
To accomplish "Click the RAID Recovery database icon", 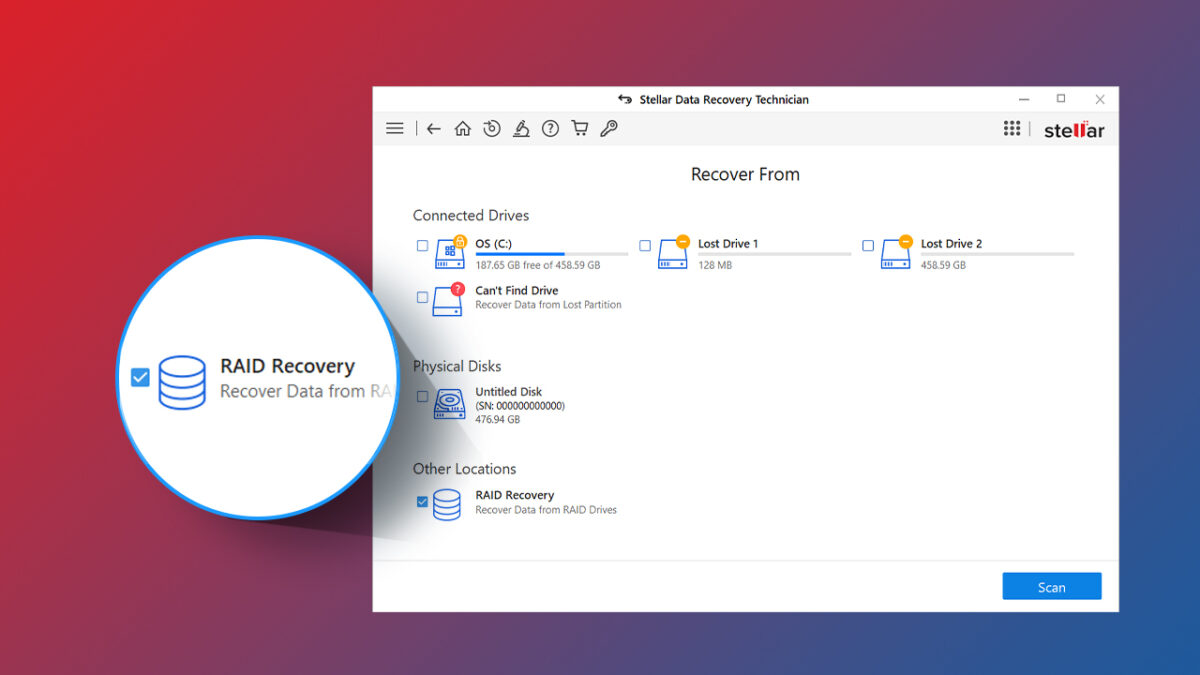I will click(447, 504).
